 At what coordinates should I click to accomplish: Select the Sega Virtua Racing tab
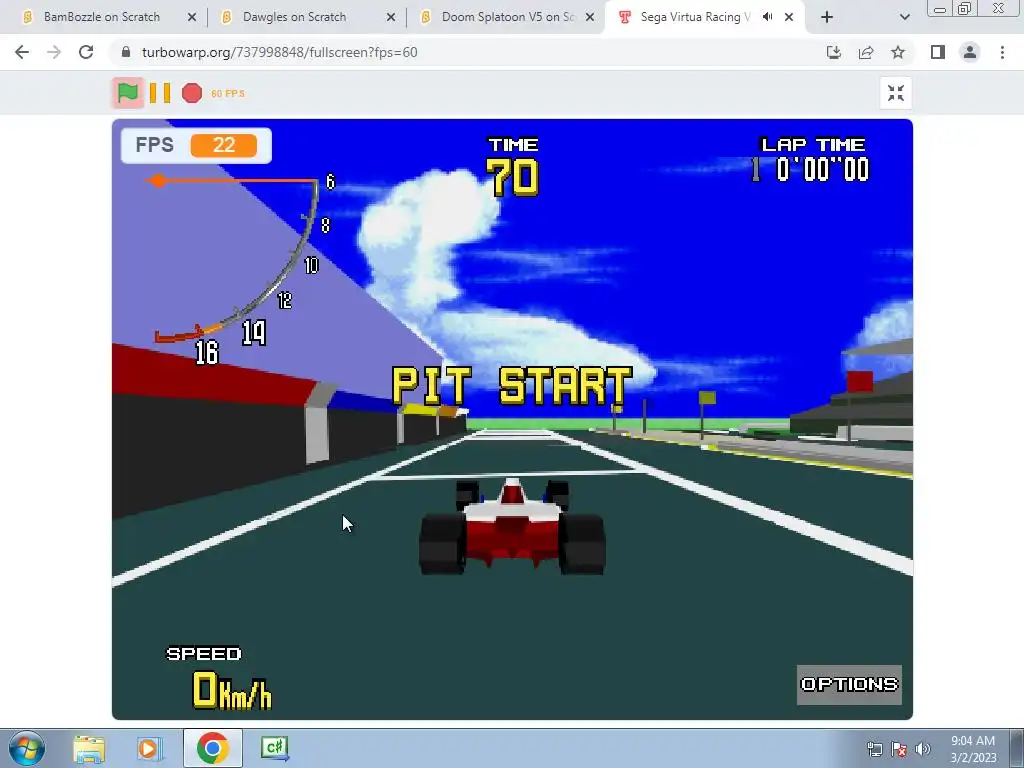(x=695, y=17)
